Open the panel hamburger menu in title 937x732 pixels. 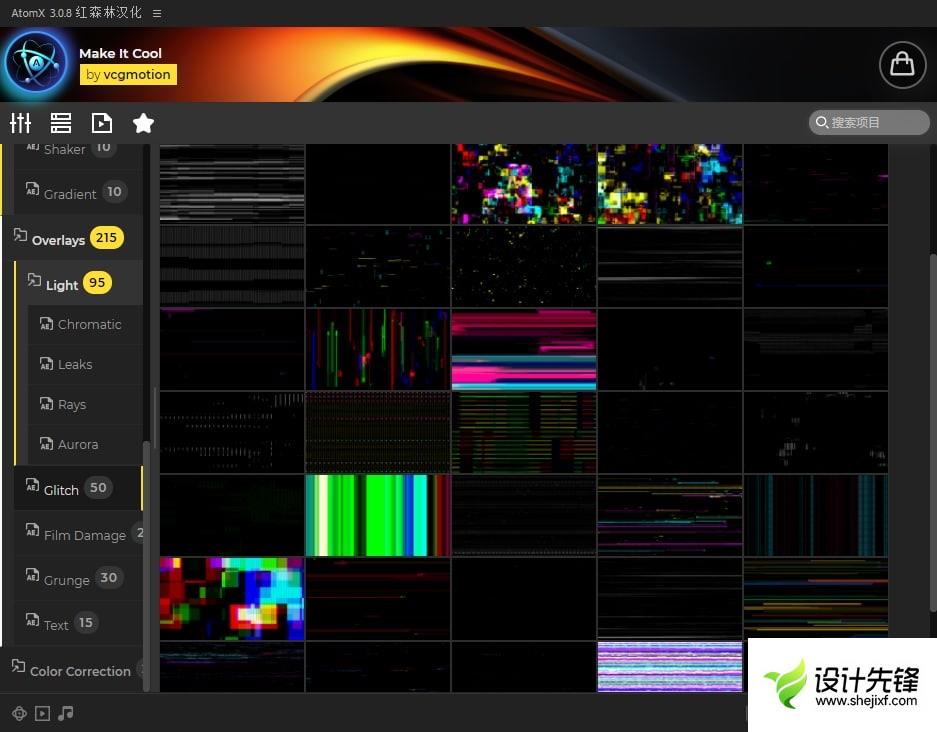(x=157, y=13)
